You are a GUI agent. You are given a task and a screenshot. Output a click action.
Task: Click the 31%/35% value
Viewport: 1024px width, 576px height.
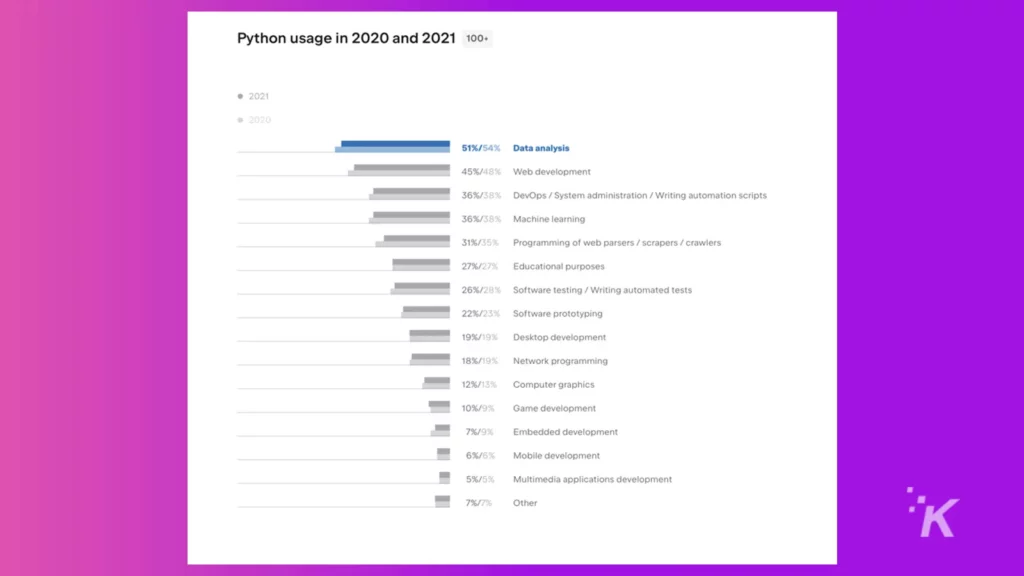tap(480, 242)
